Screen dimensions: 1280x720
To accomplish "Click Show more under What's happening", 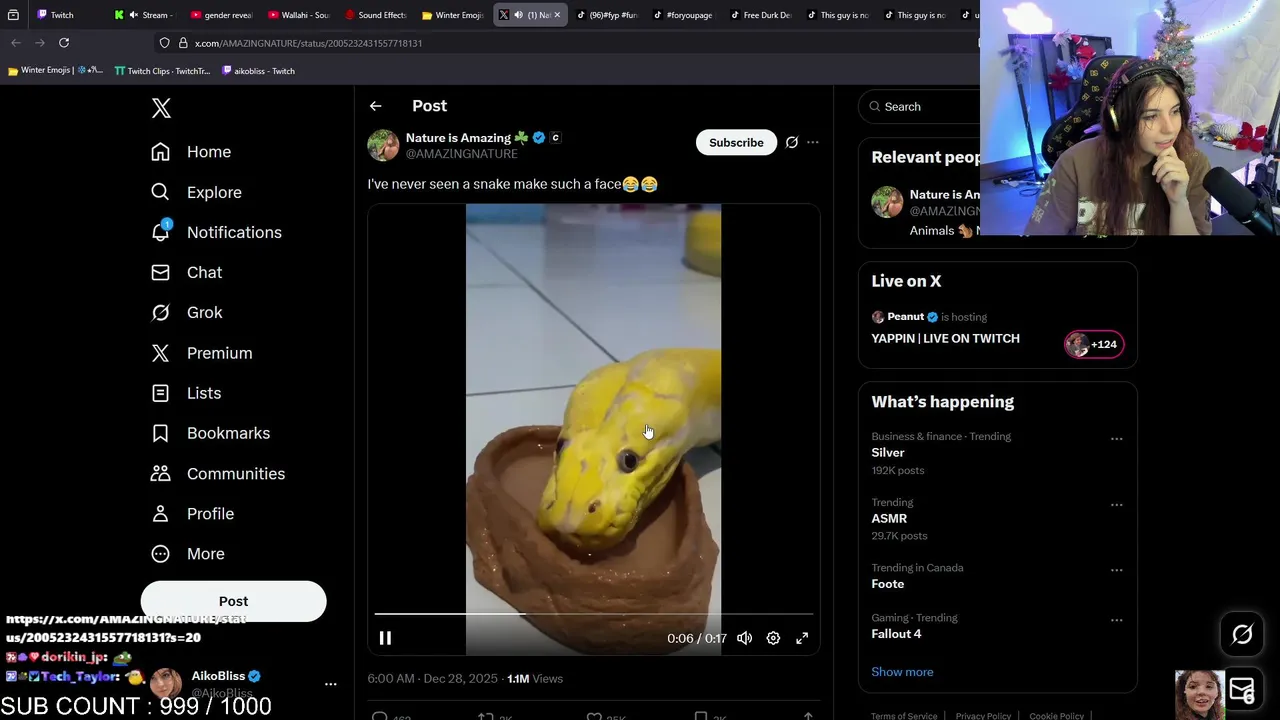I will [902, 672].
